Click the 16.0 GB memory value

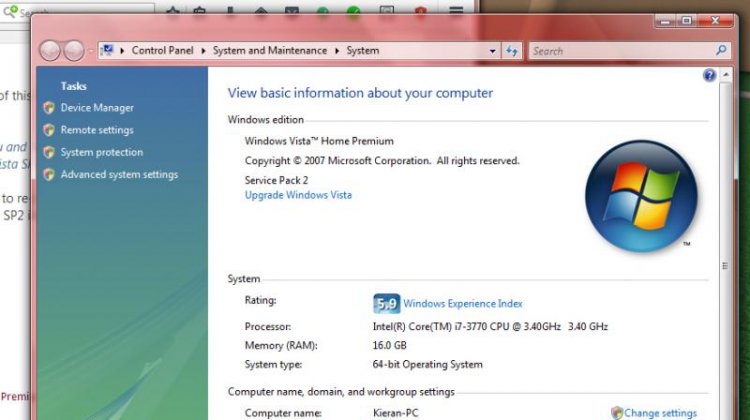389,345
